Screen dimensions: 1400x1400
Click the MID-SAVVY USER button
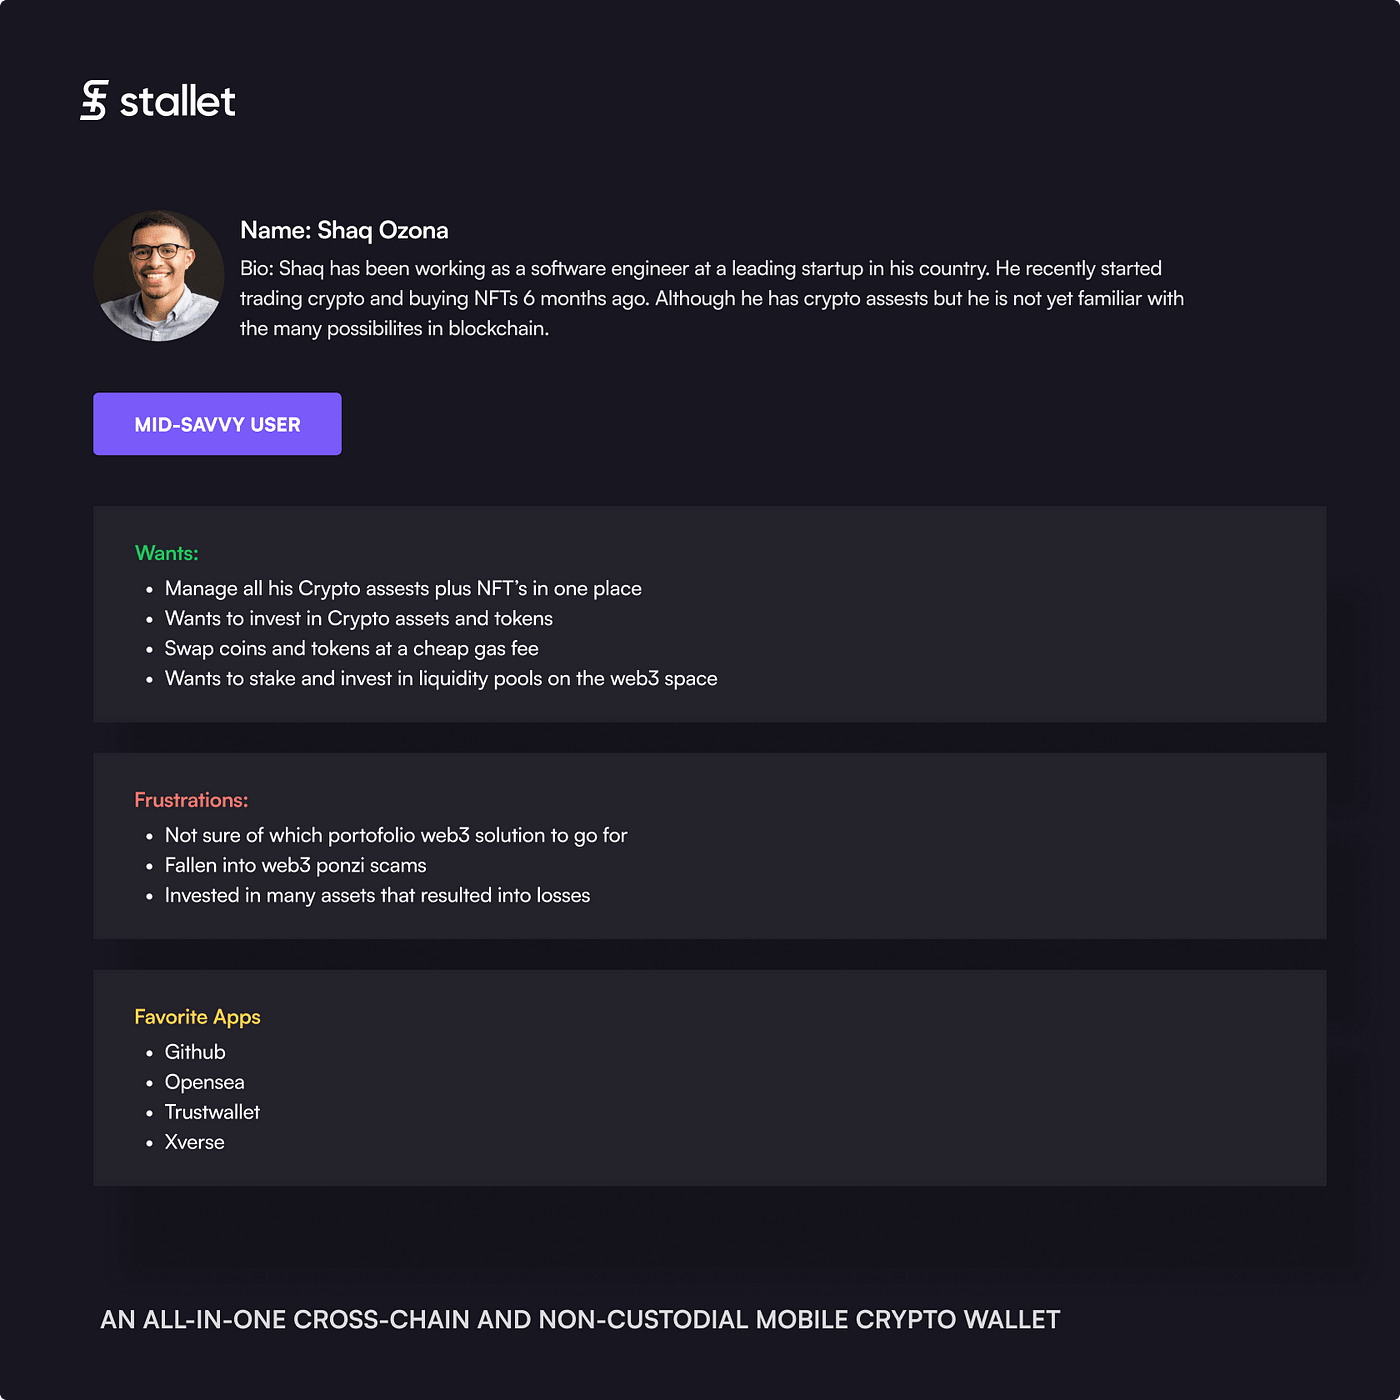(217, 424)
